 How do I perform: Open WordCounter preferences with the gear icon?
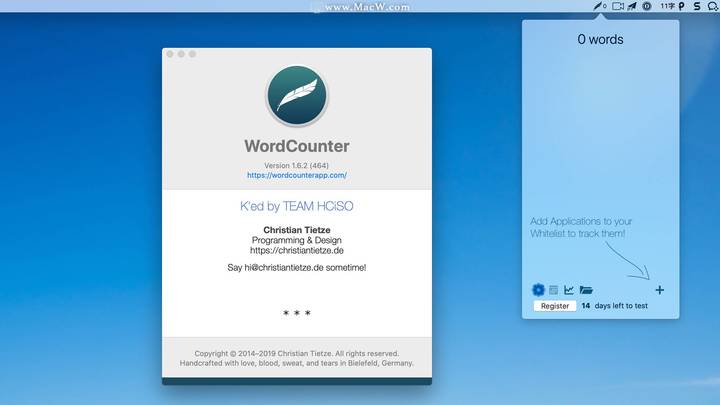coord(538,290)
